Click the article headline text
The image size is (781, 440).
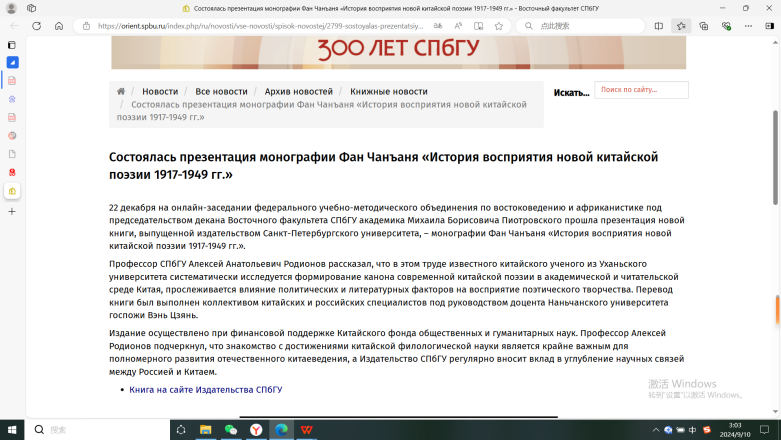point(384,165)
